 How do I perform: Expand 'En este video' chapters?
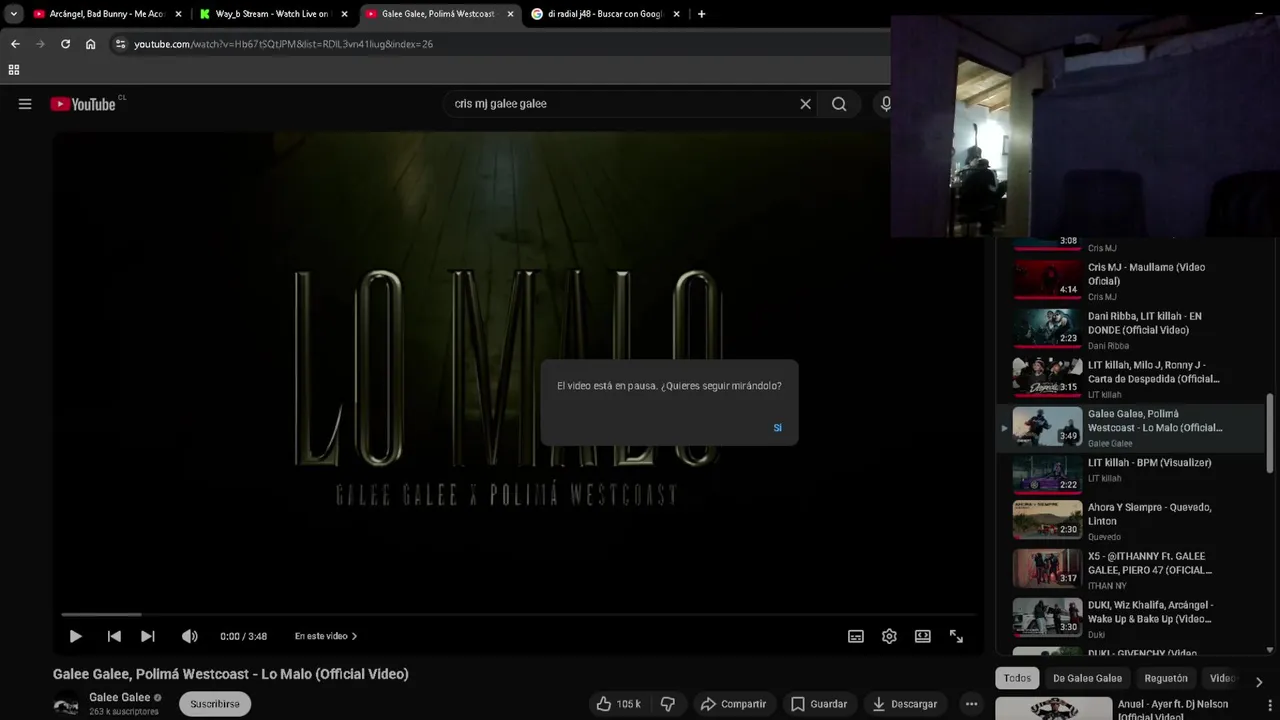coord(326,636)
